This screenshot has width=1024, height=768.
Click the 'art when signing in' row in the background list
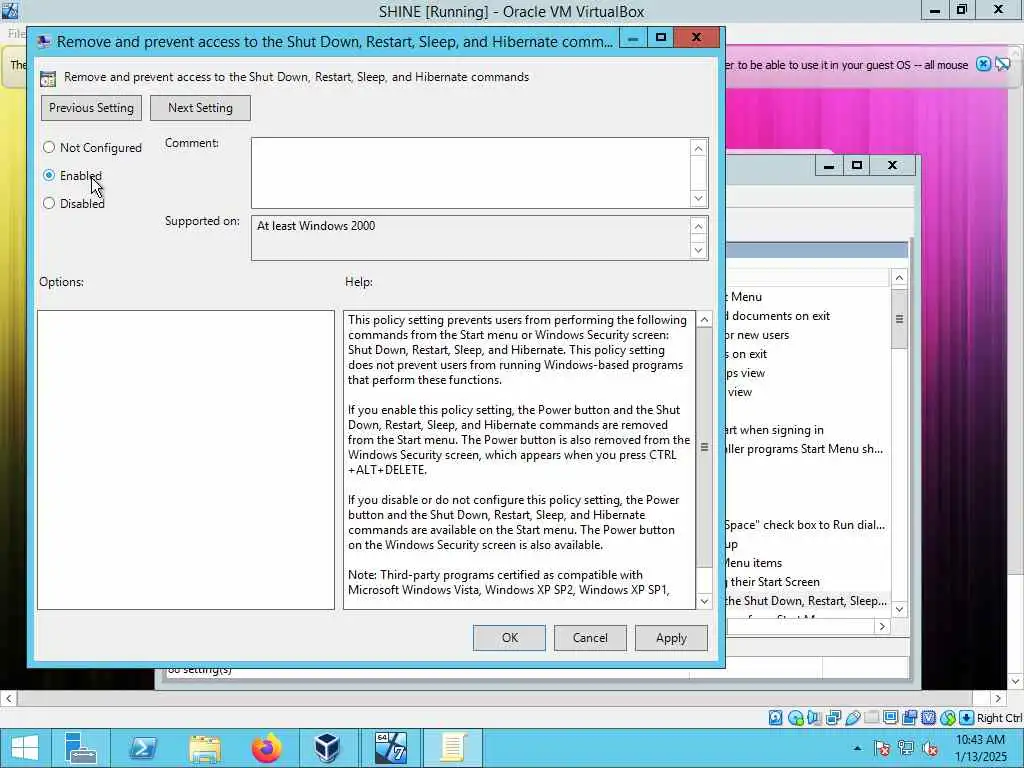[x=807, y=430]
